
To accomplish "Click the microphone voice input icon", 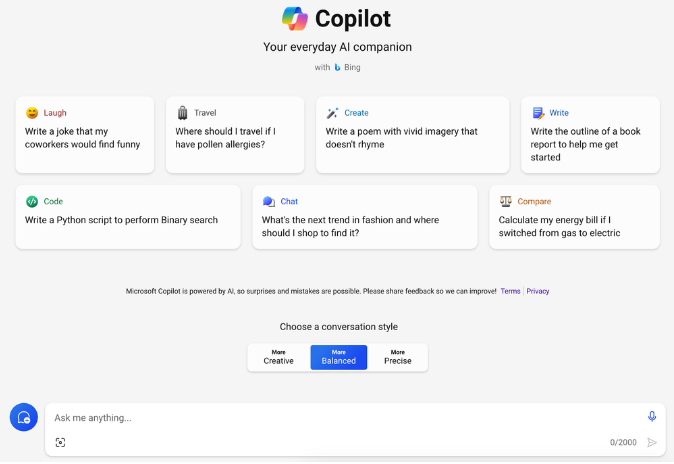I will [x=652, y=416].
